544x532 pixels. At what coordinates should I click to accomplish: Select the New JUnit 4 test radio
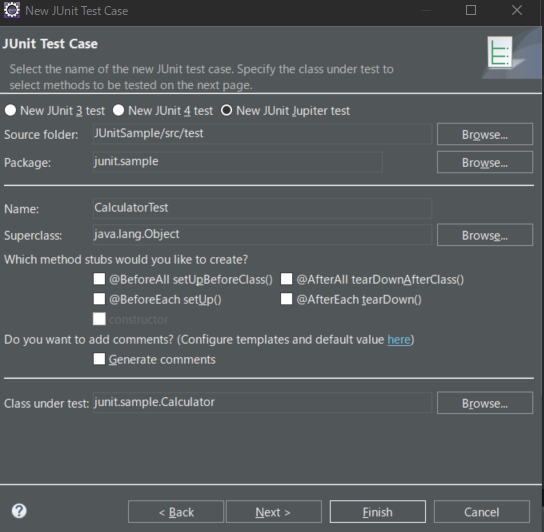(x=118, y=110)
